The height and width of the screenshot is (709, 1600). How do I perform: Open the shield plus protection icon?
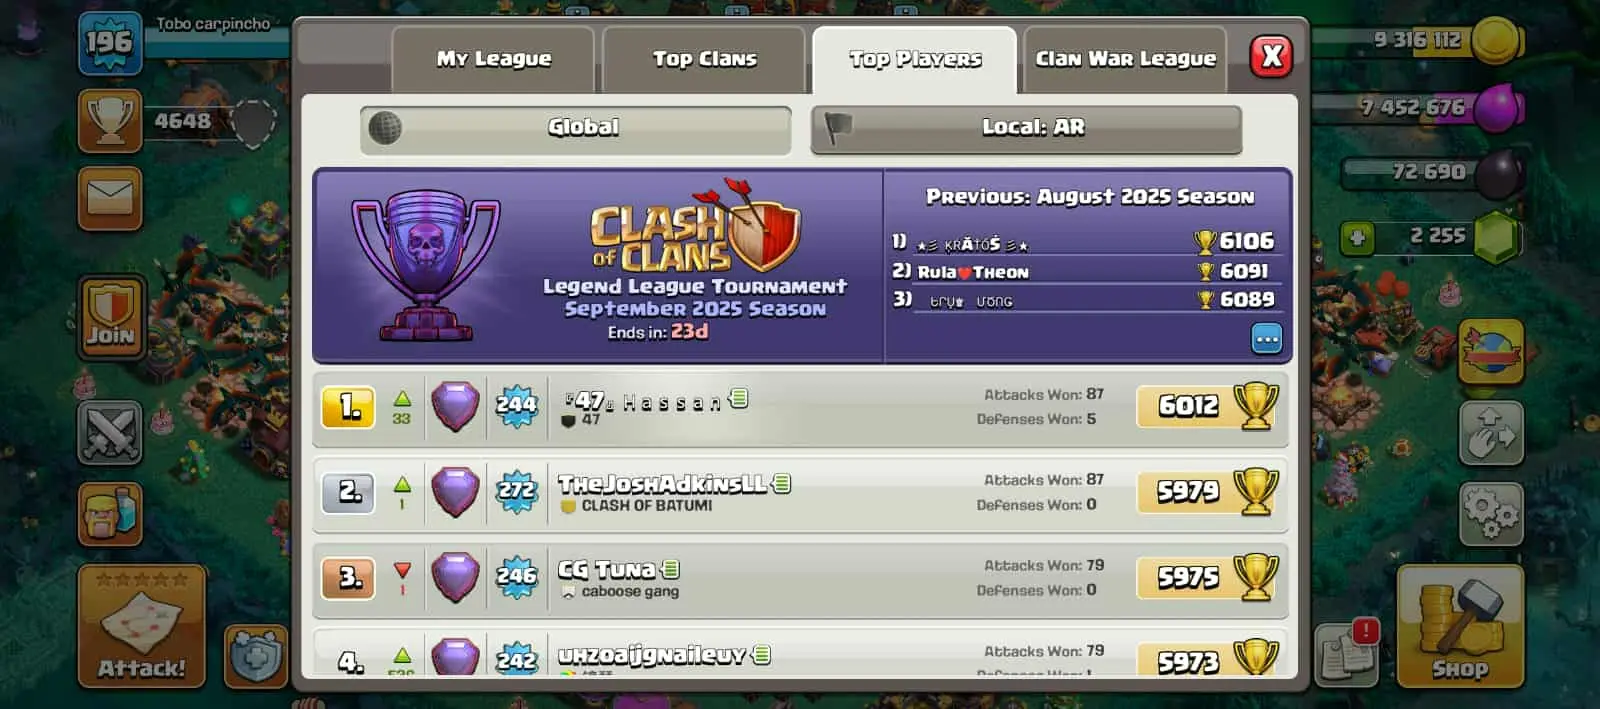click(x=256, y=657)
